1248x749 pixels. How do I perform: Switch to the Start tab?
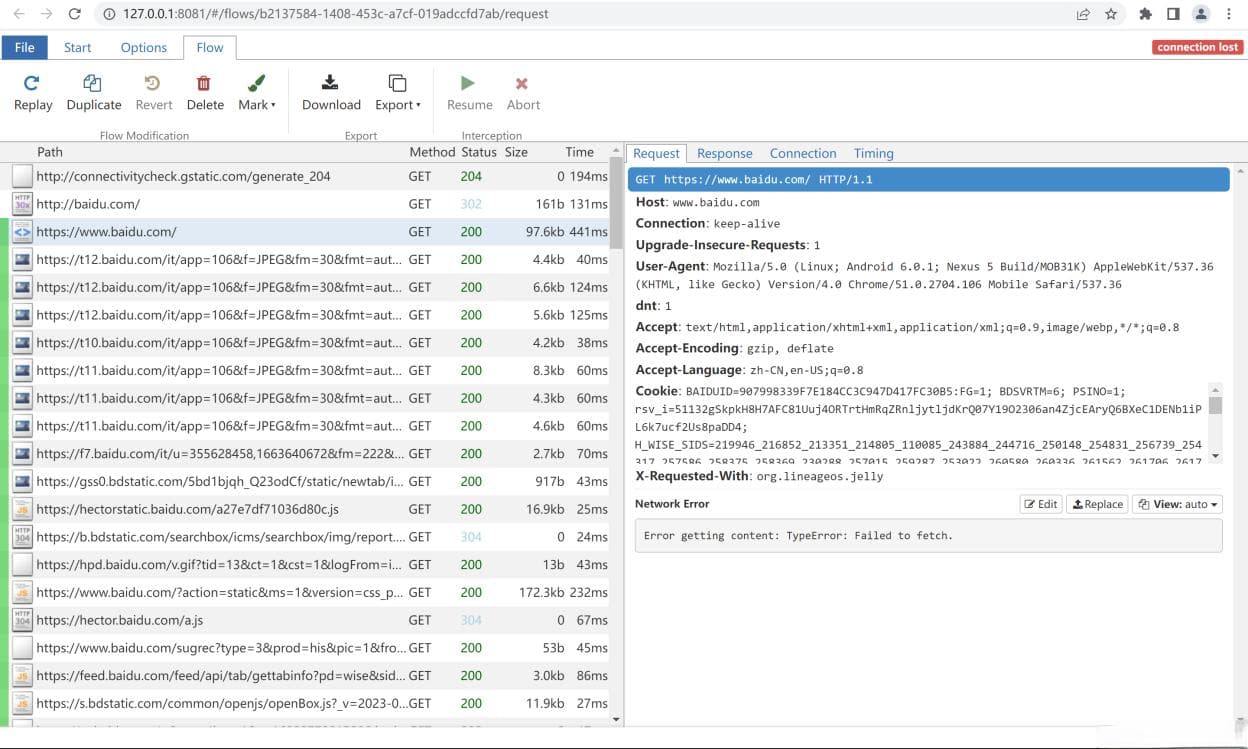pyautogui.click(x=77, y=47)
